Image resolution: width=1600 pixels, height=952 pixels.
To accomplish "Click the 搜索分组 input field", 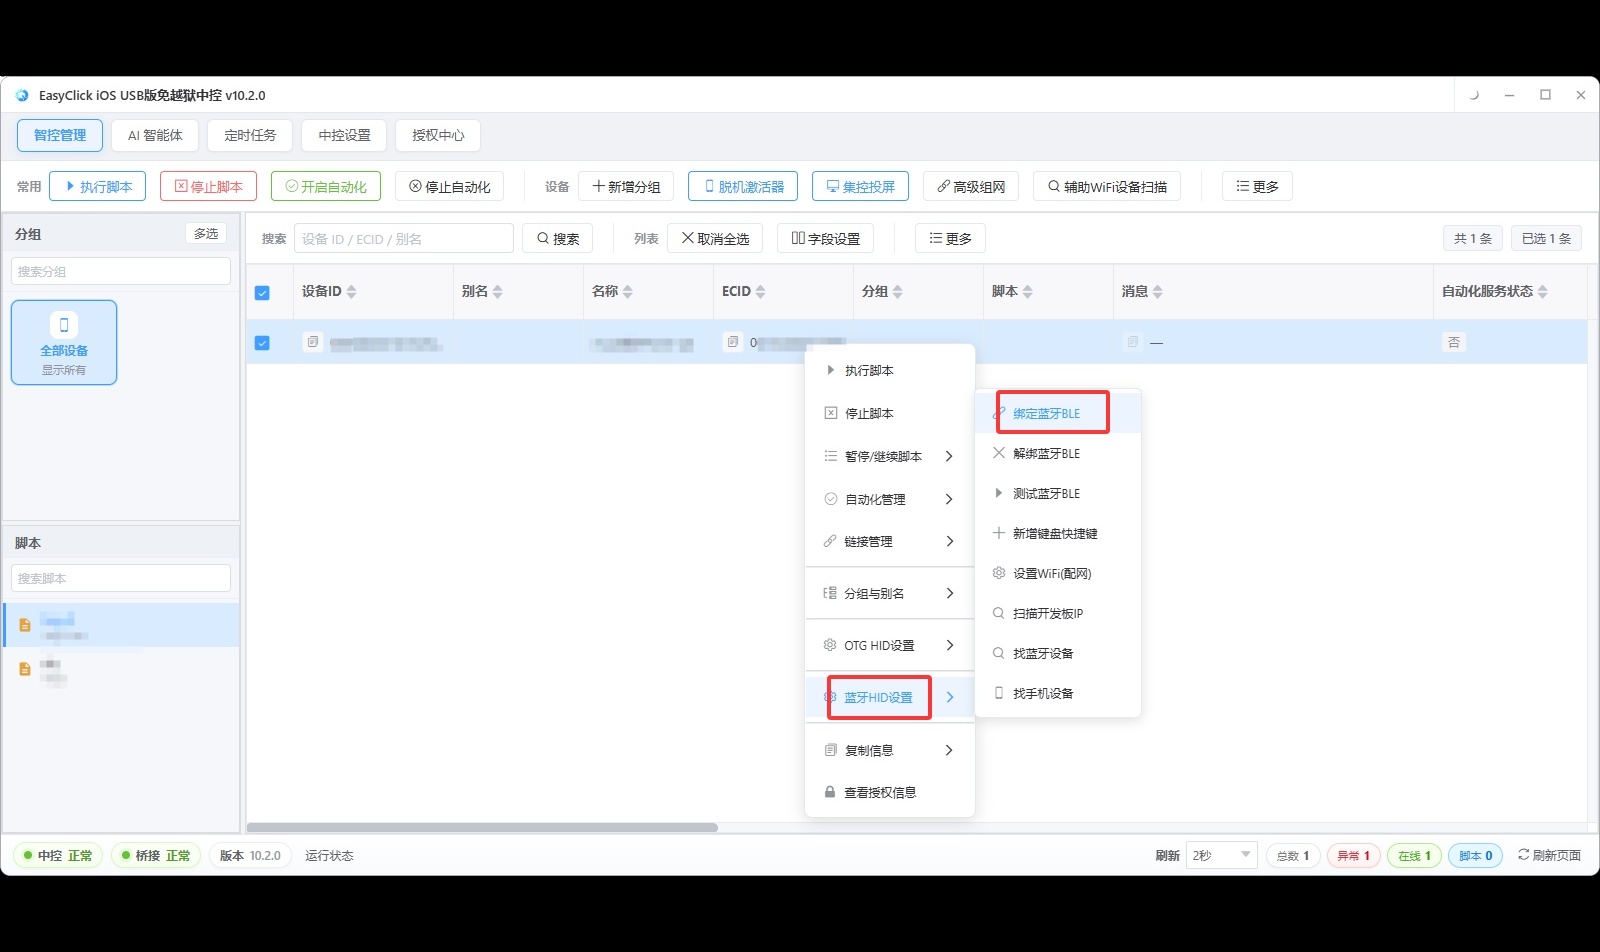I will click(121, 271).
